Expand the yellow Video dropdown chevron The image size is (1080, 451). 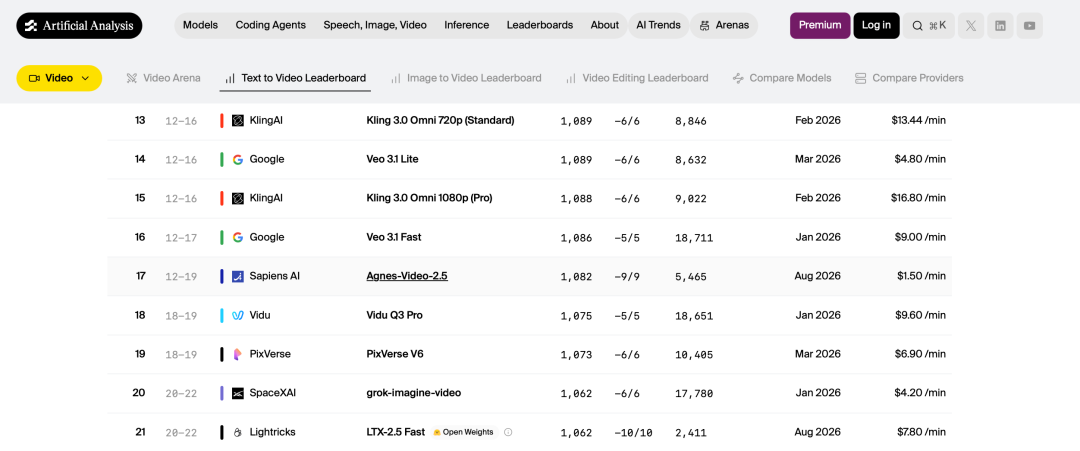[x=85, y=78]
